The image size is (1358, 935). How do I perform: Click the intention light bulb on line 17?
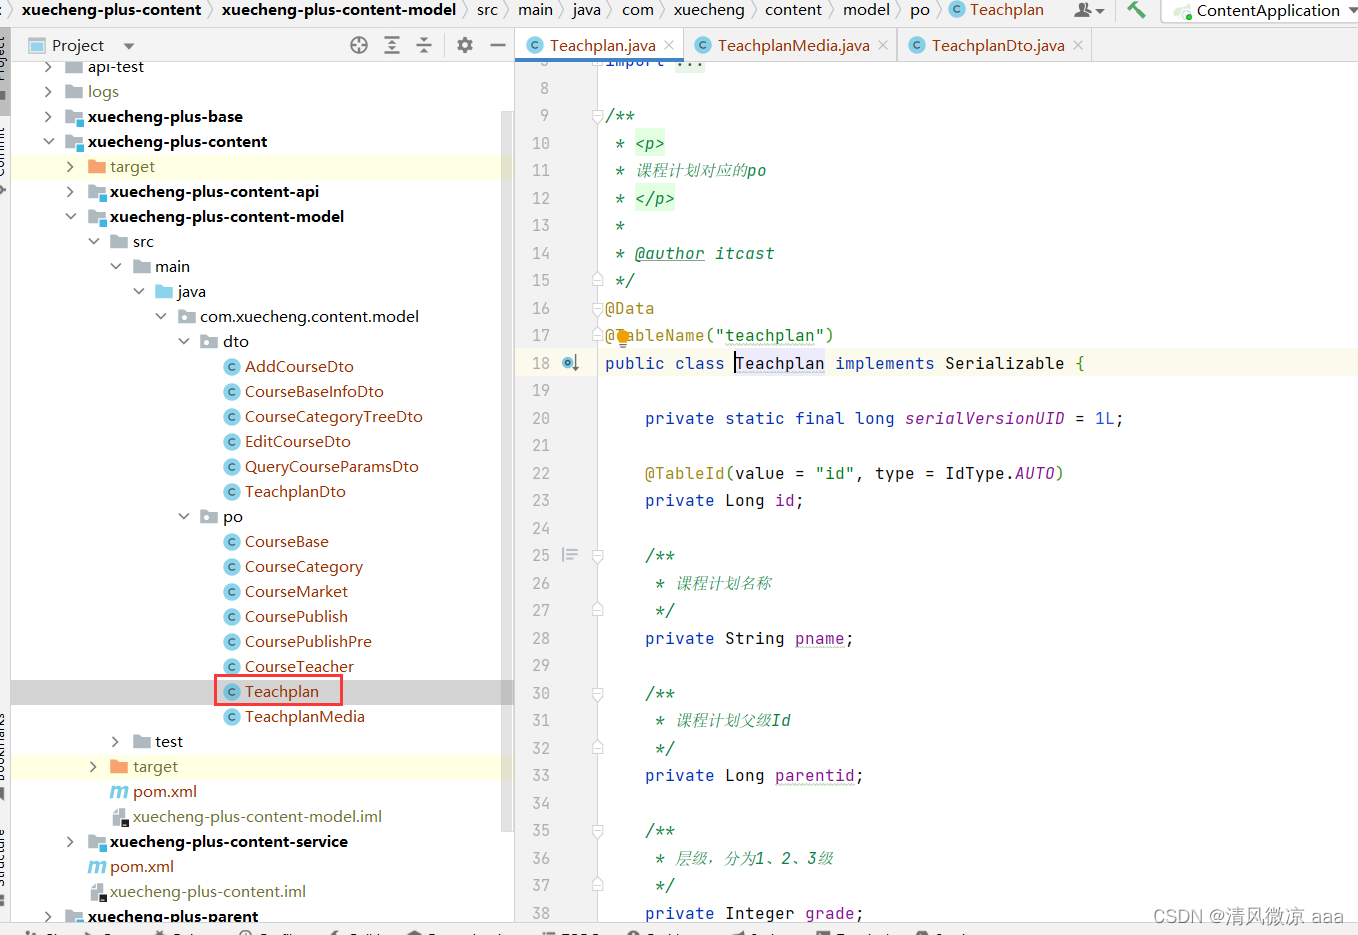622,337
